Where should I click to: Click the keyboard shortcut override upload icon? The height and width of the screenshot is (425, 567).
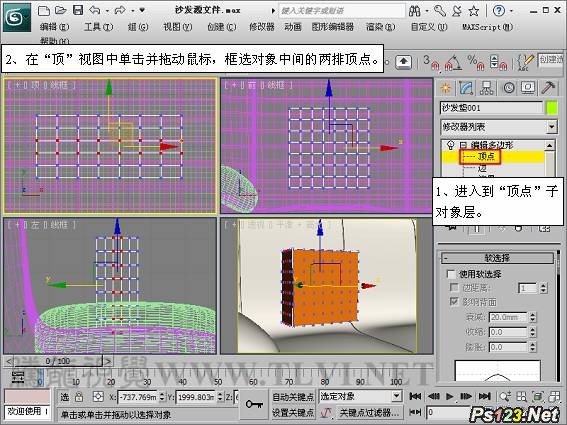403,62
